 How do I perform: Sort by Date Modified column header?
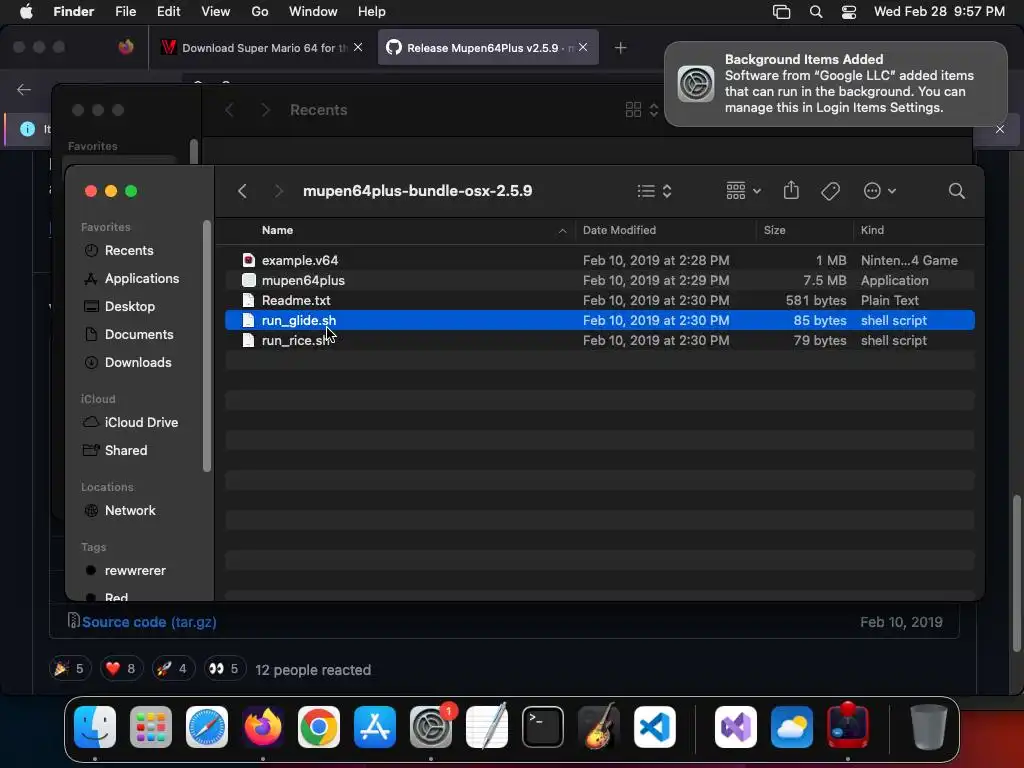tap(619, 230)
